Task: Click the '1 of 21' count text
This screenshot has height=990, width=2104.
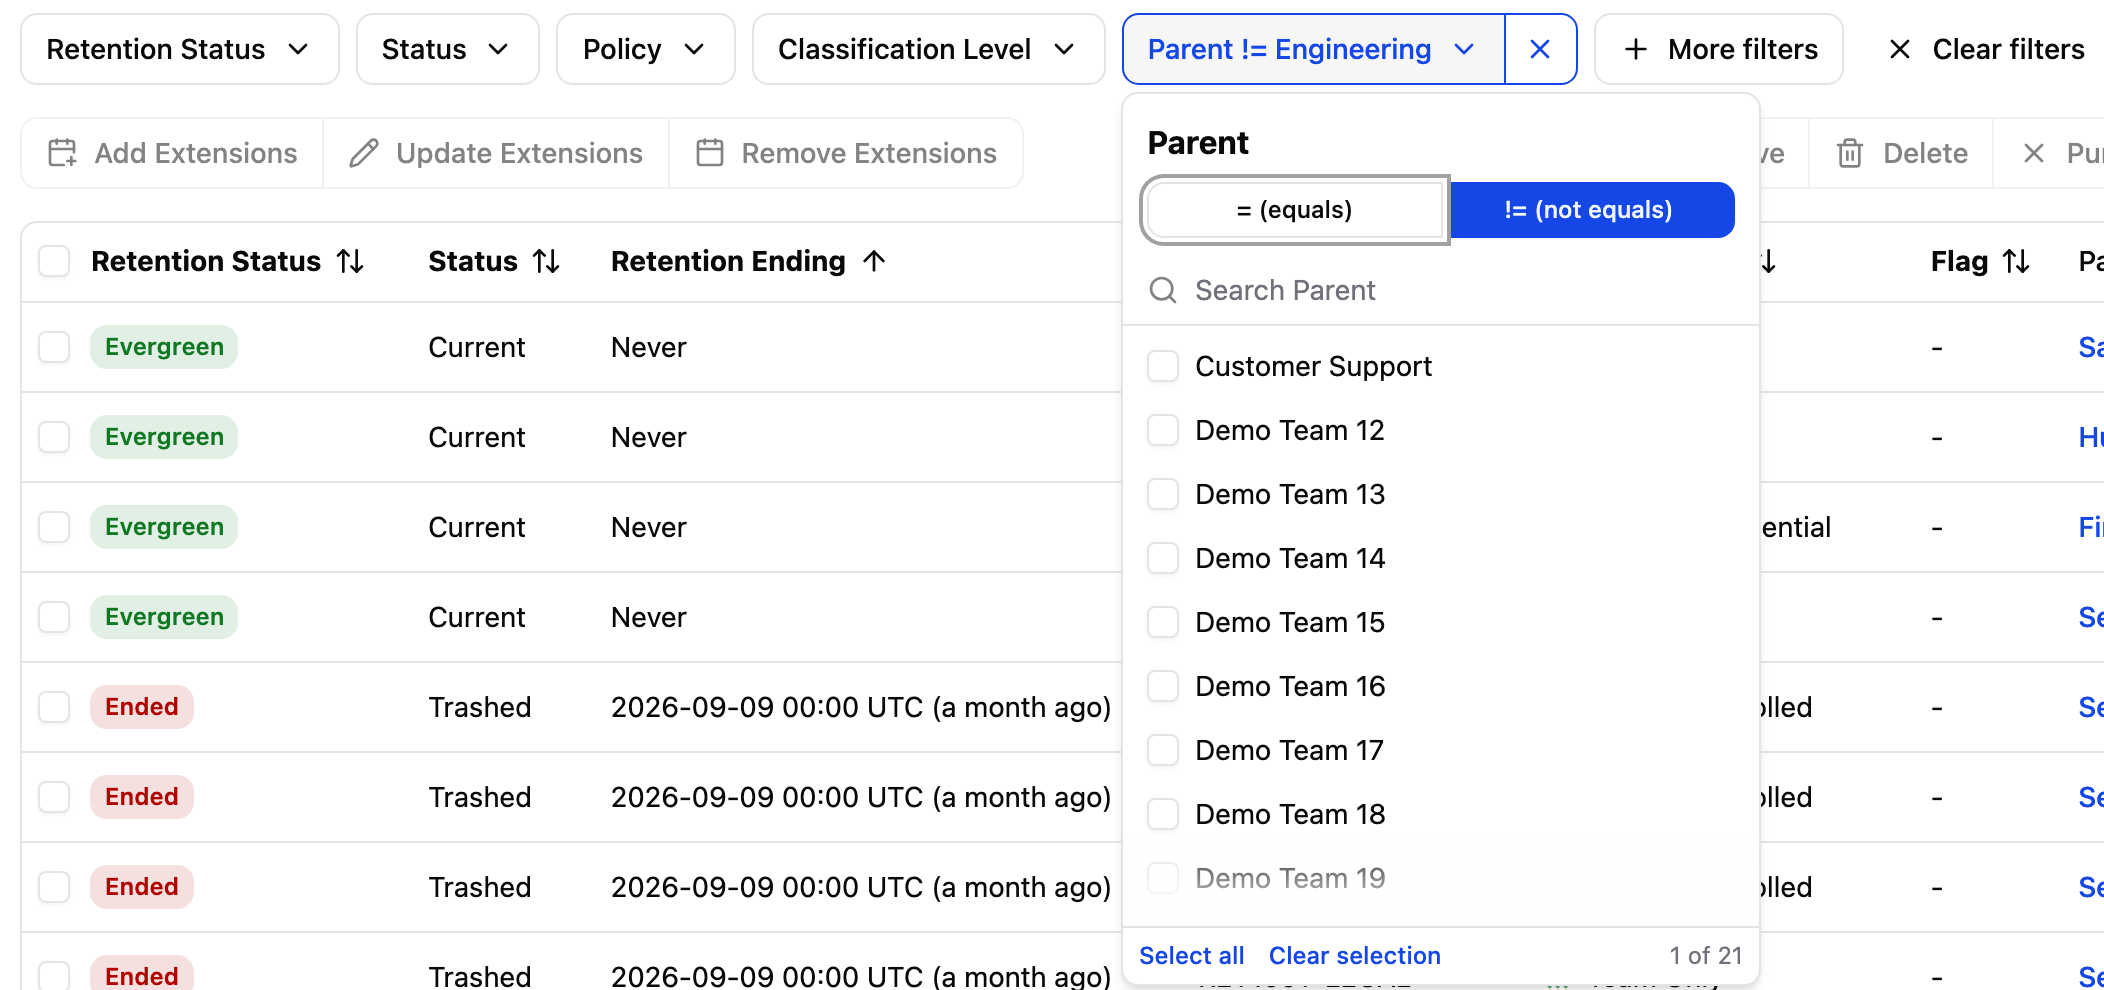Action: [1706, 955]
